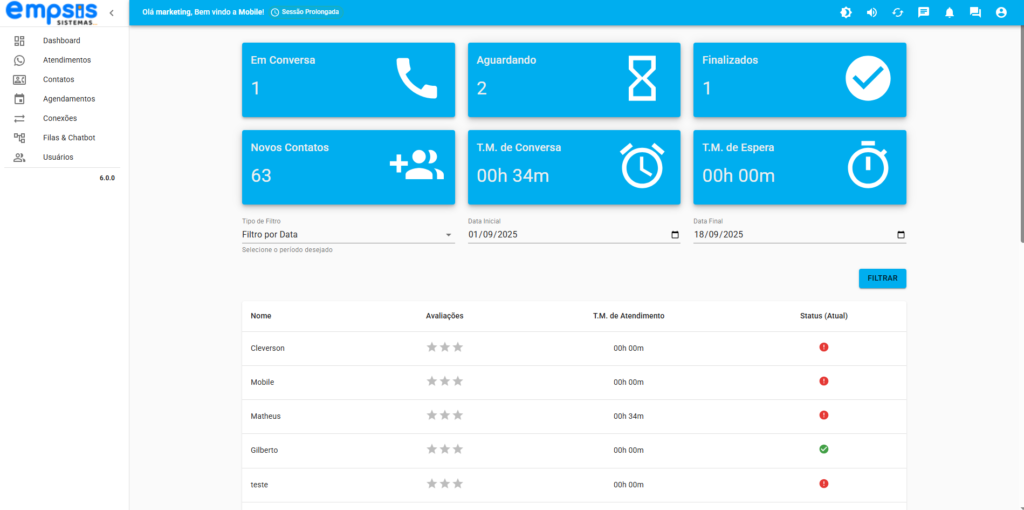Click the star rating for Matheus
The width and height of the screenshot is (1024, 510).
pyautogui.click(x=445, y=415)
